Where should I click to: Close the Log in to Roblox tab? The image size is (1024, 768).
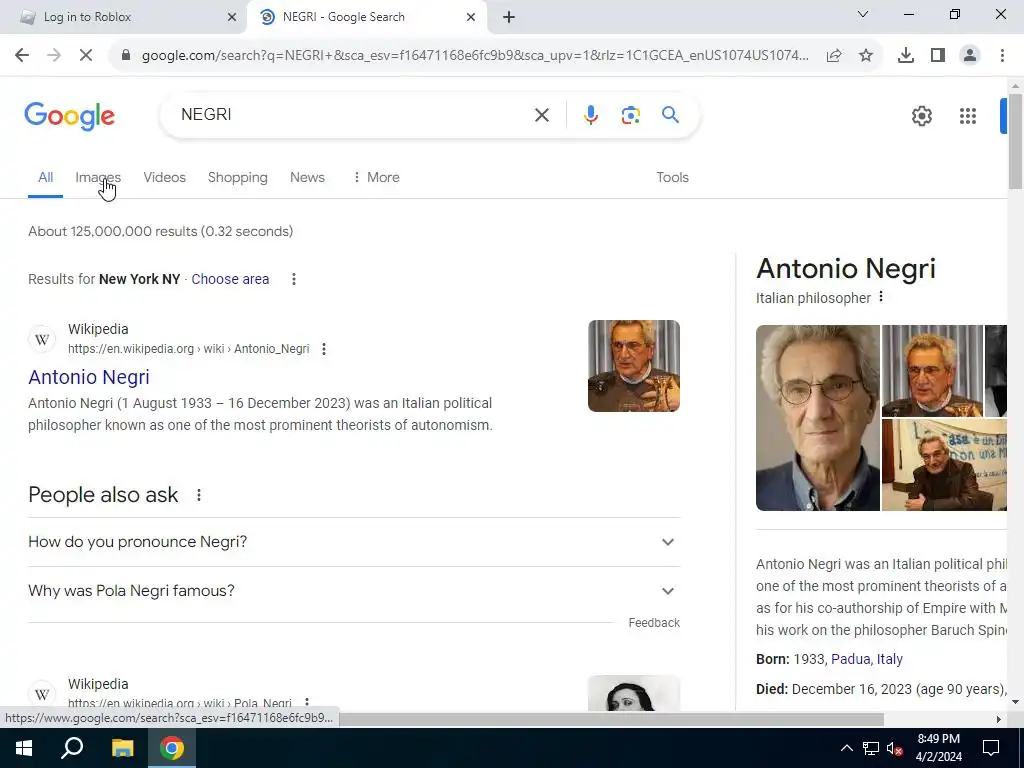(232, 17)
